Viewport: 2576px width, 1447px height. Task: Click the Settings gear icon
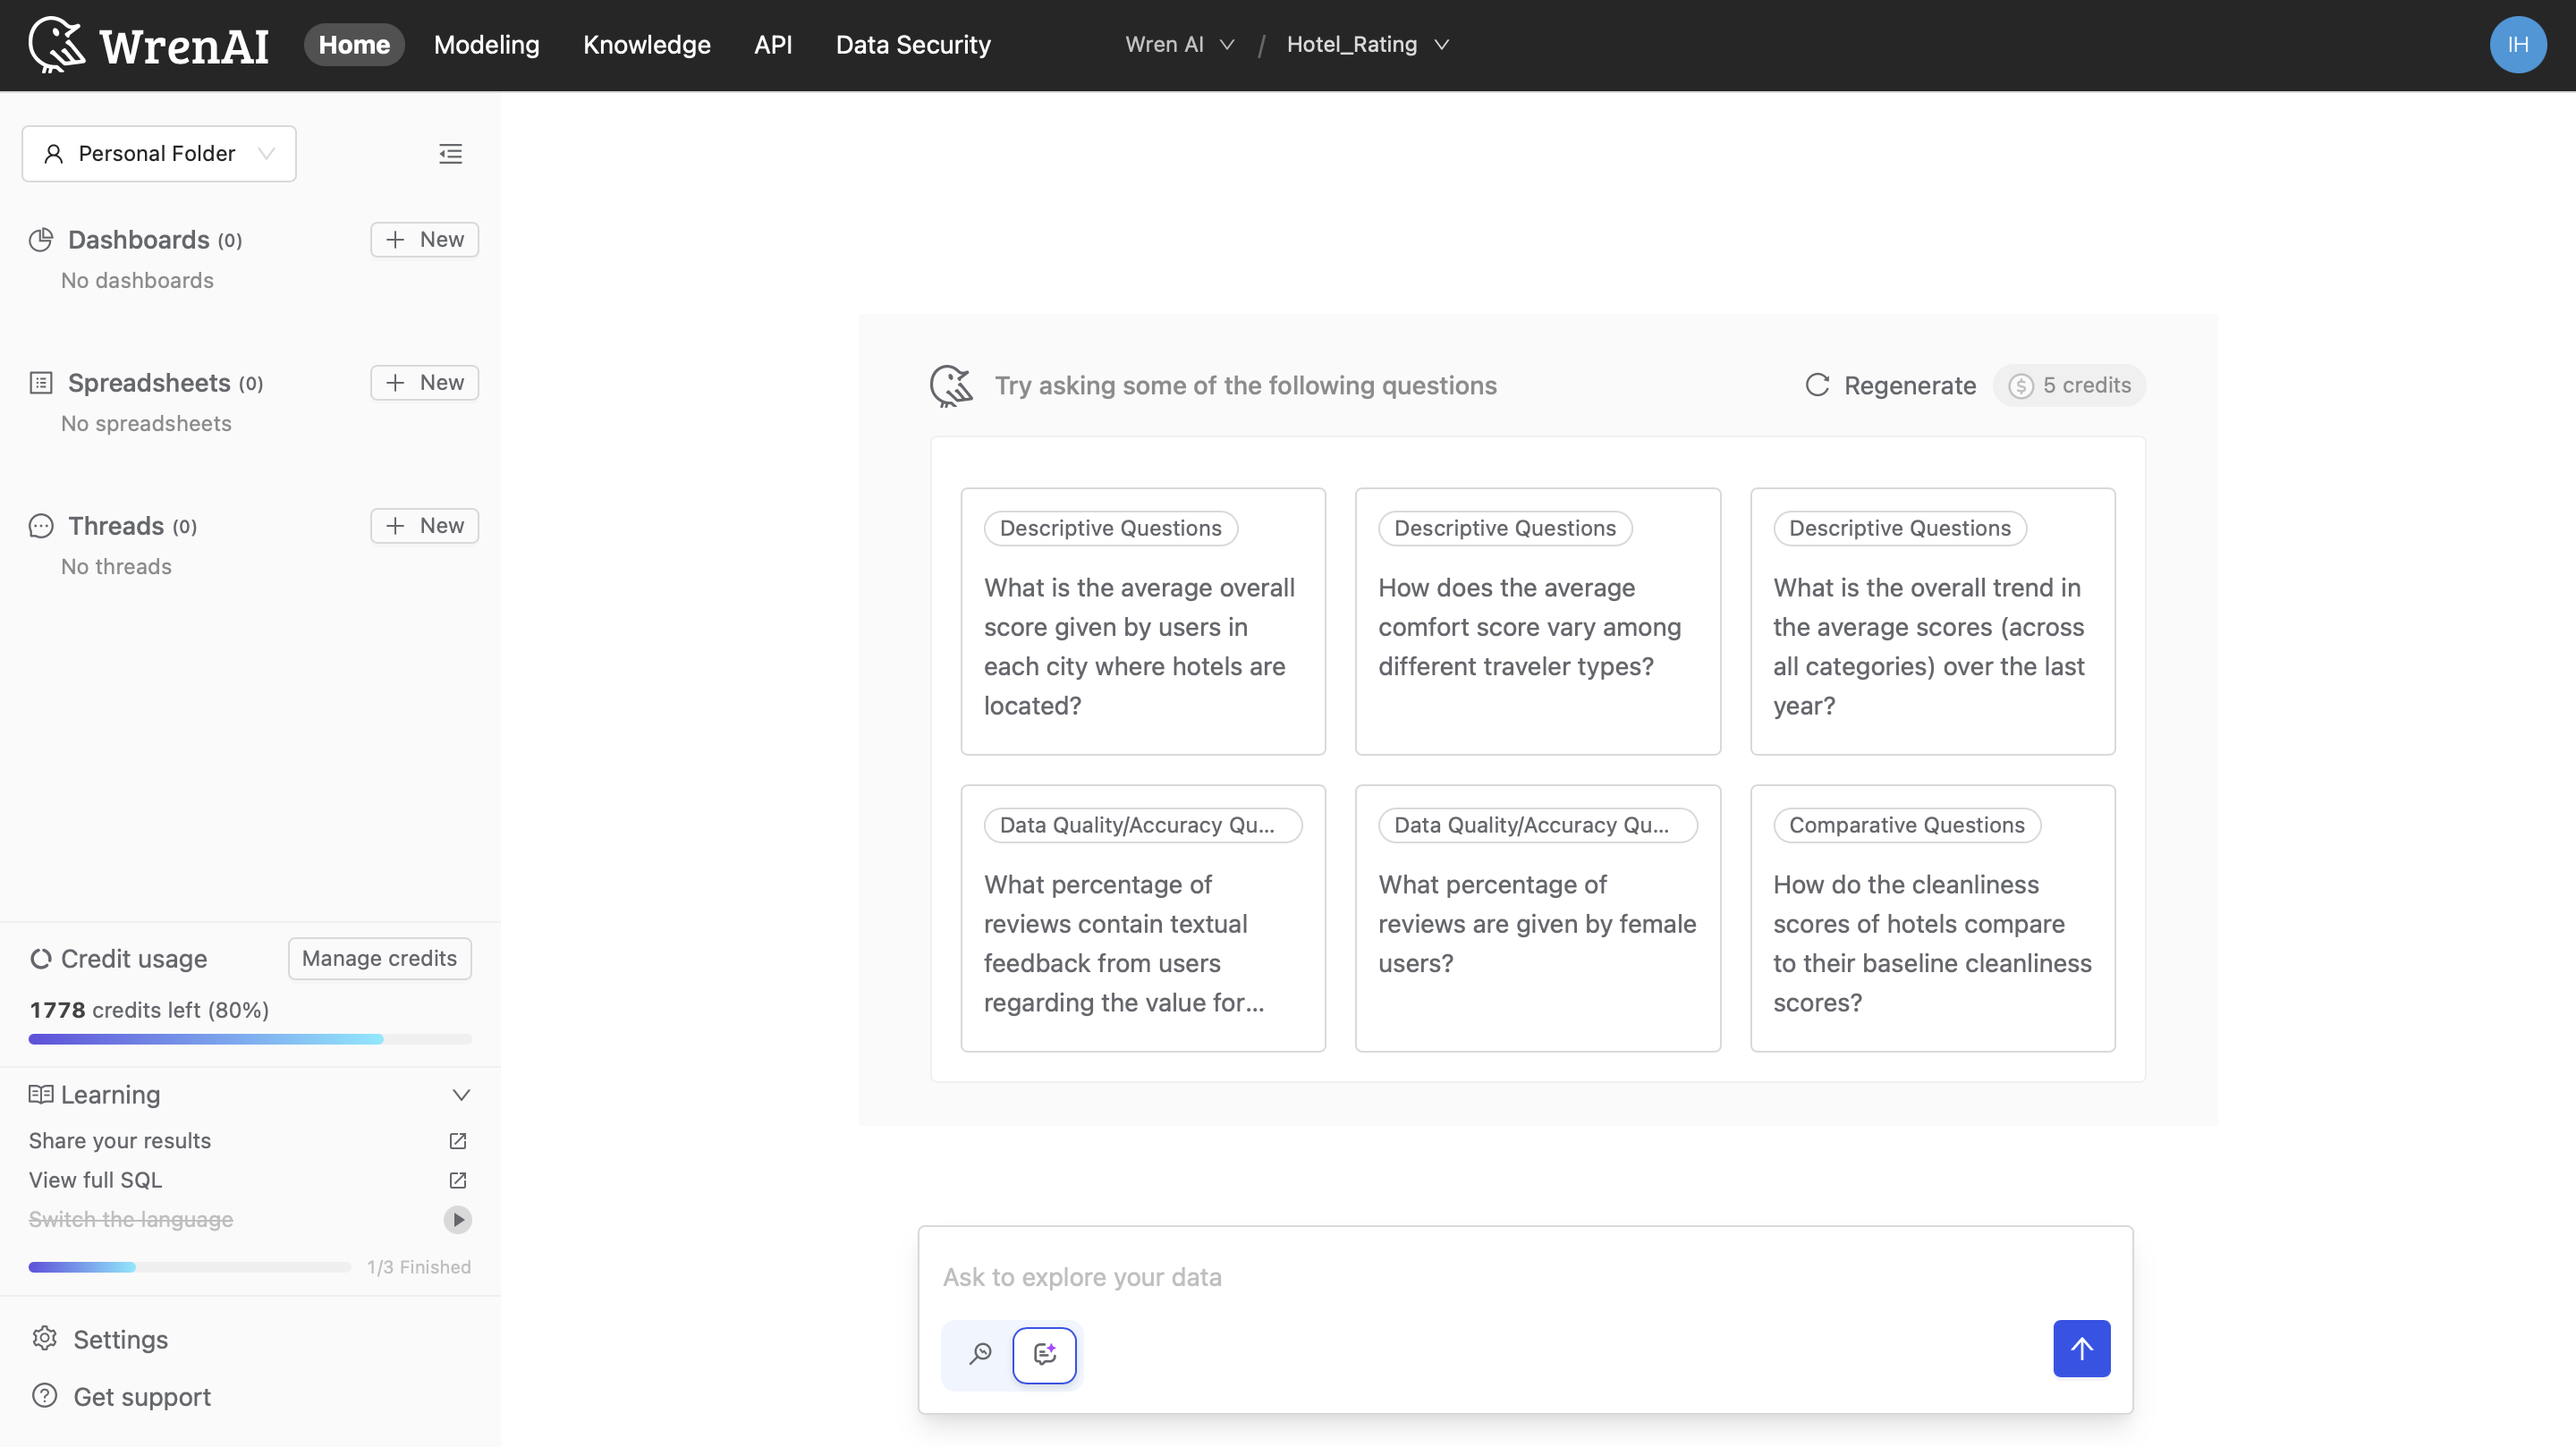[45, 1338]
